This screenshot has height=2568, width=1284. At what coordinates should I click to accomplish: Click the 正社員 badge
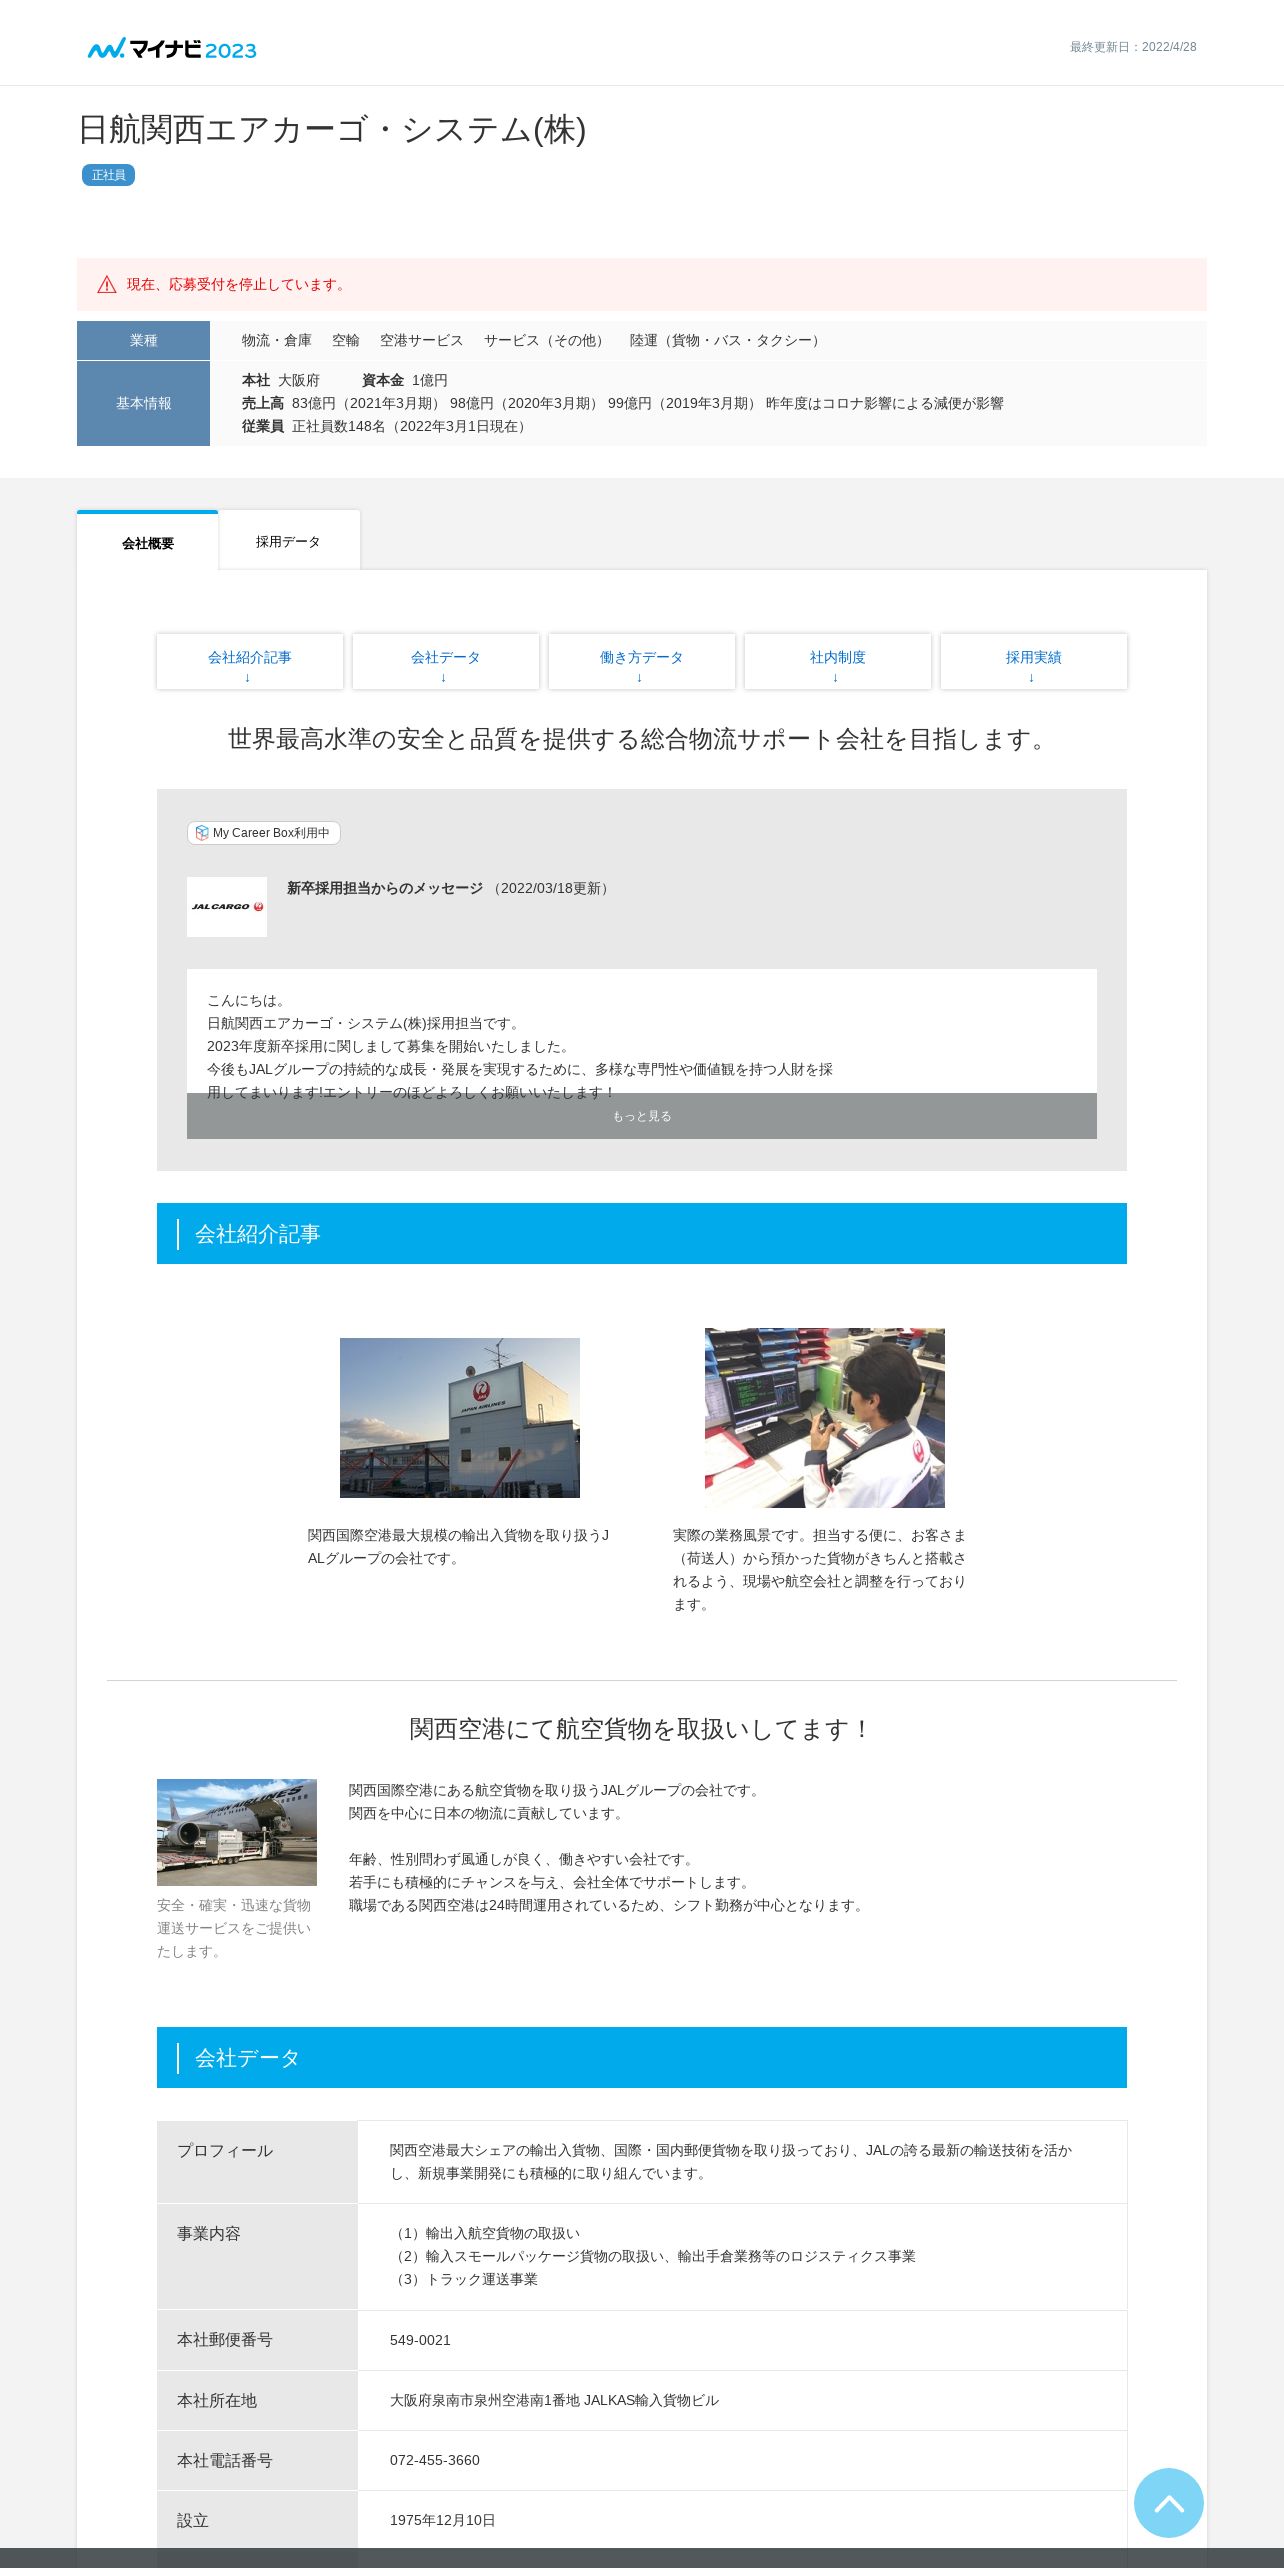[108, 175]
